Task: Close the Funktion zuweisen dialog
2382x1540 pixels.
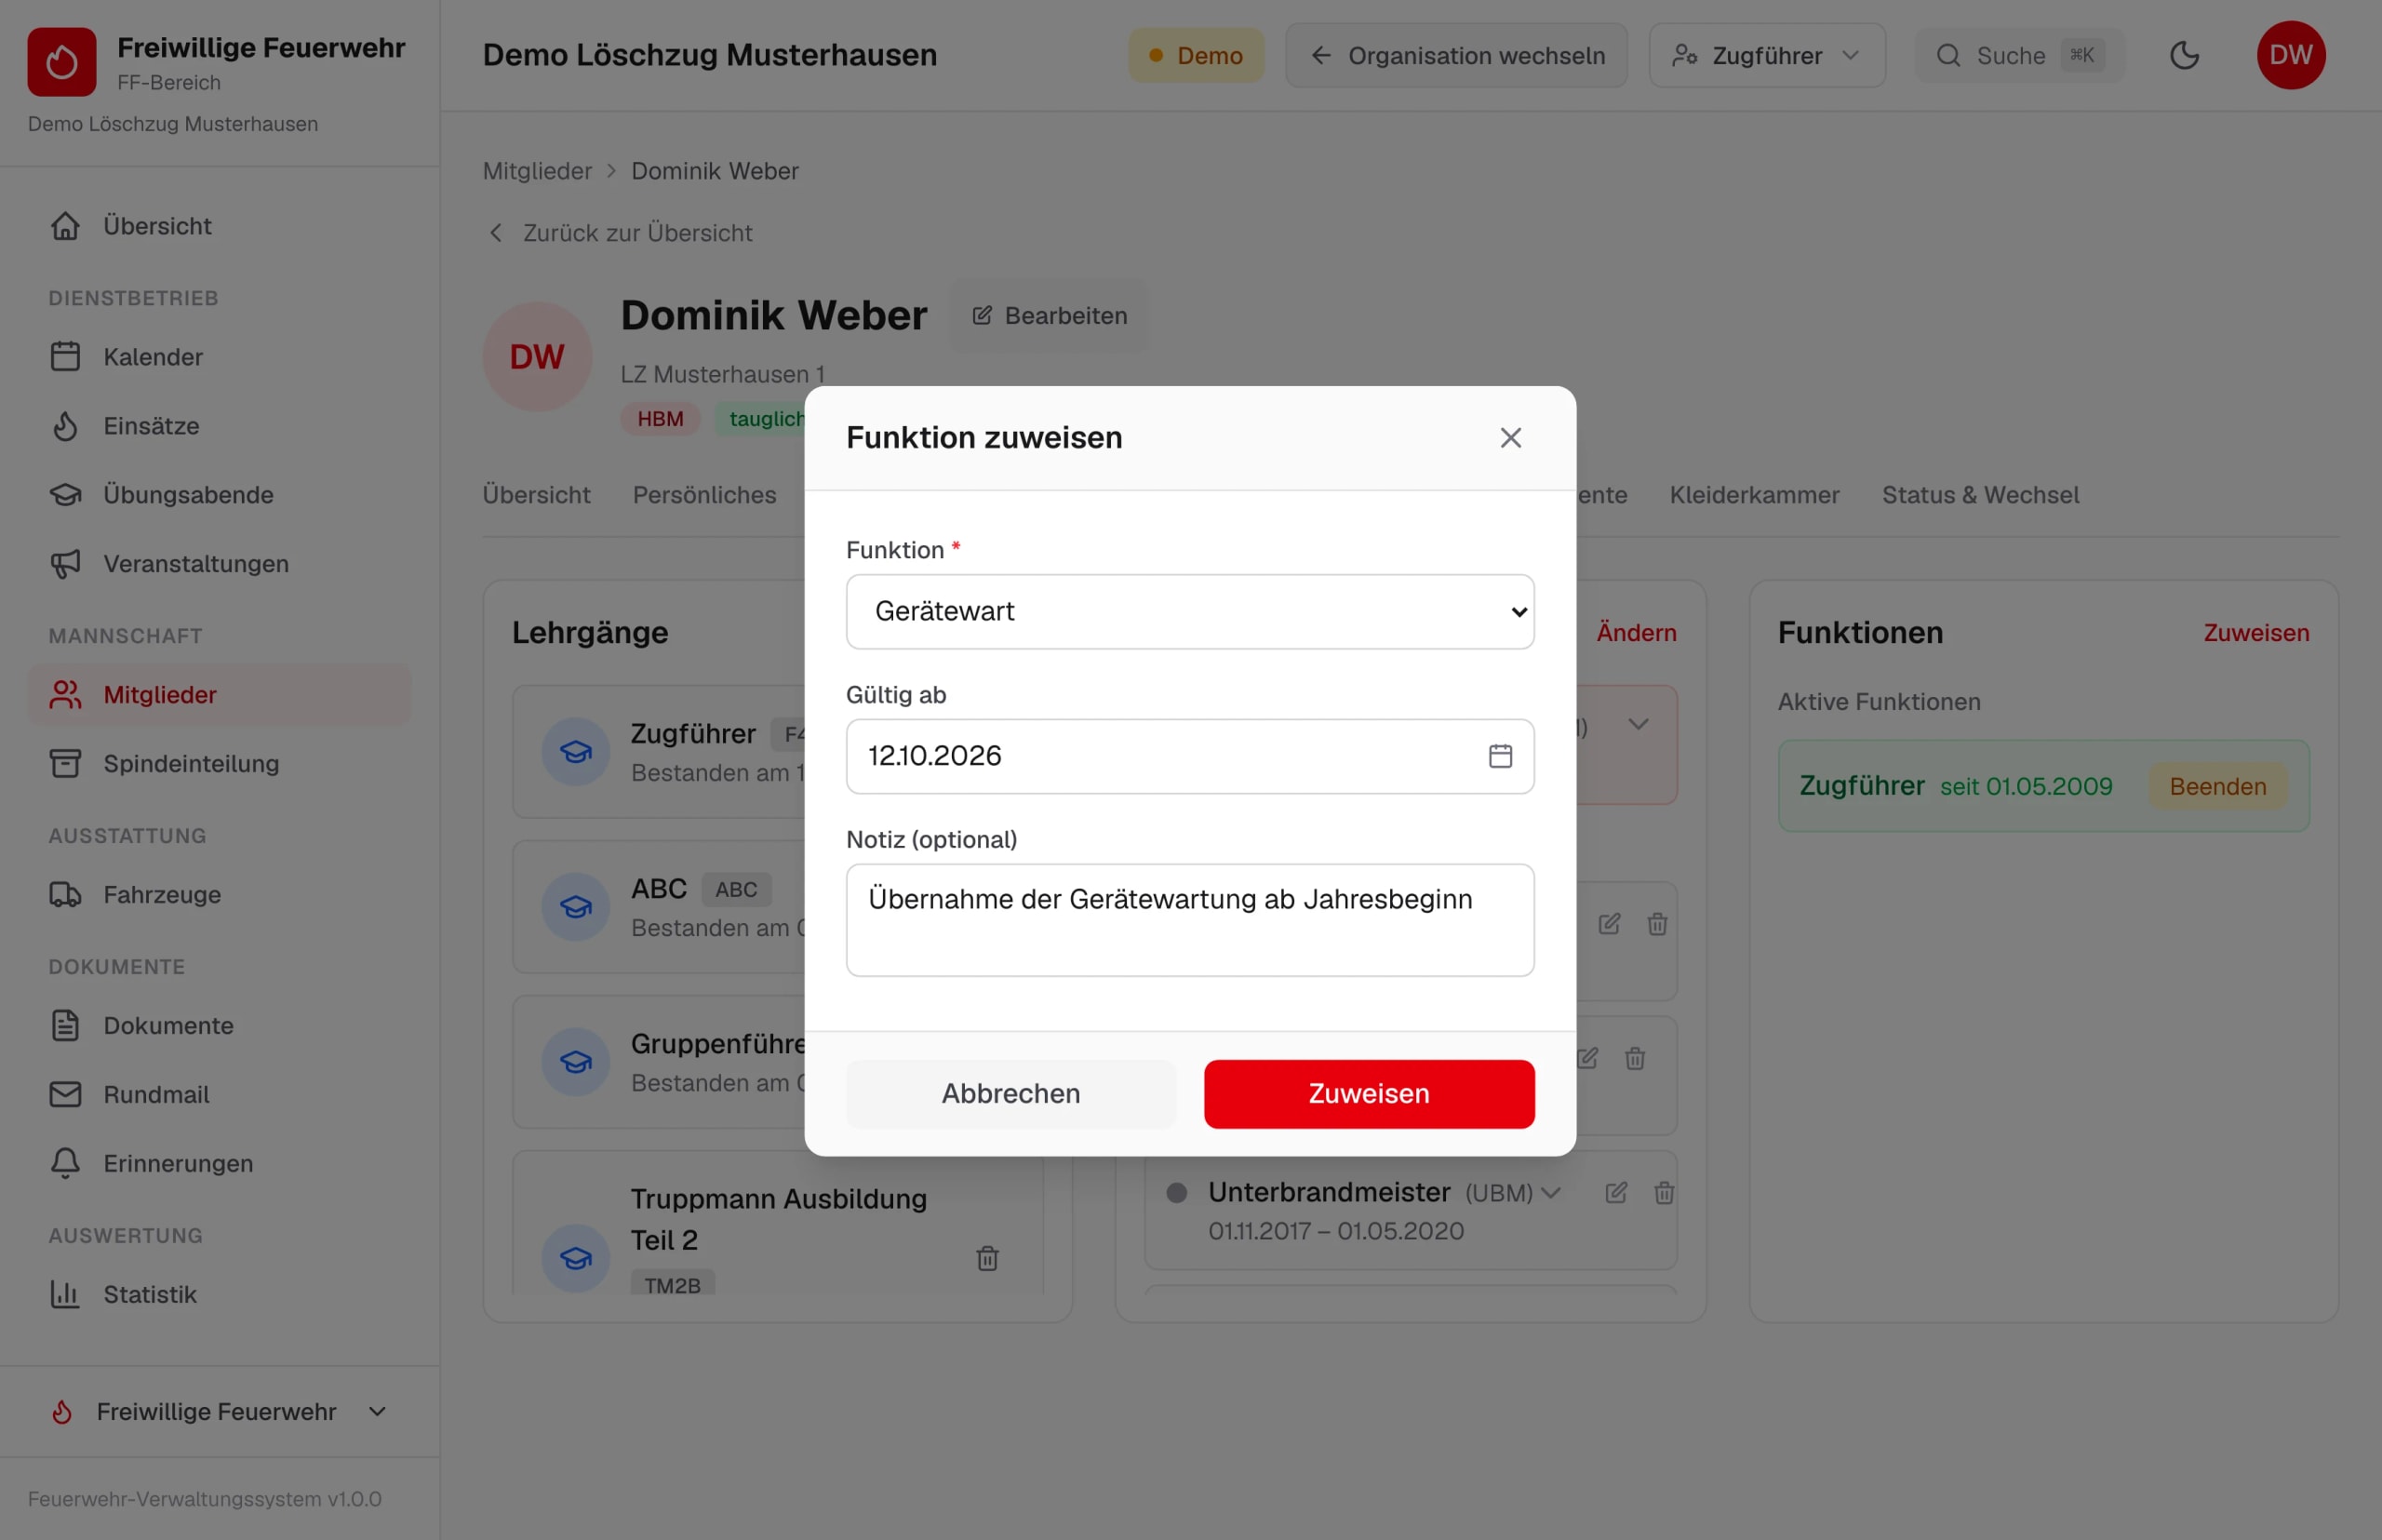Action: (1510, 438)
